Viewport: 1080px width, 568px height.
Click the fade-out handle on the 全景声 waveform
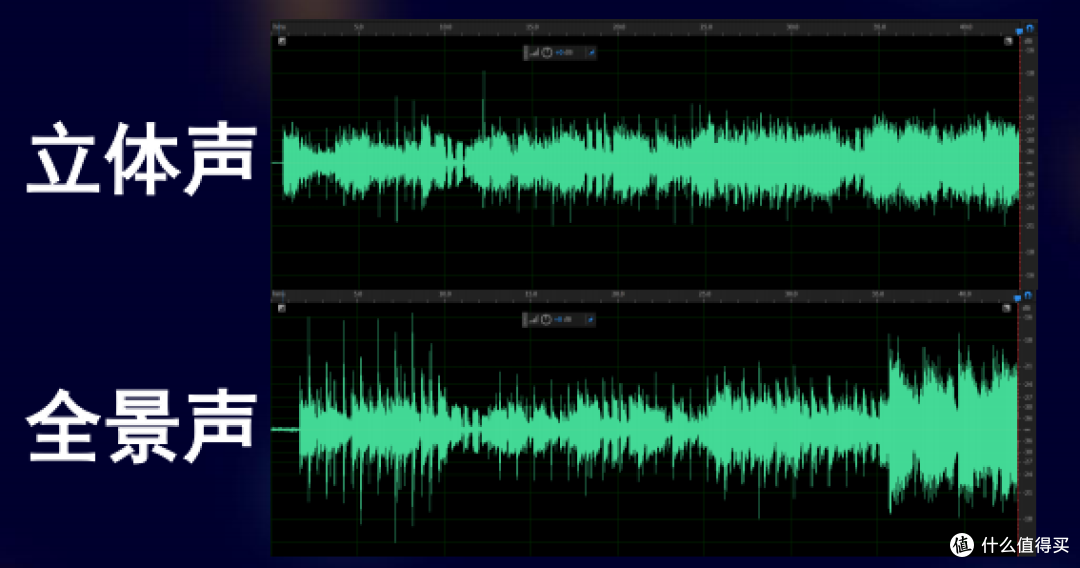(x=1006, y=308)
